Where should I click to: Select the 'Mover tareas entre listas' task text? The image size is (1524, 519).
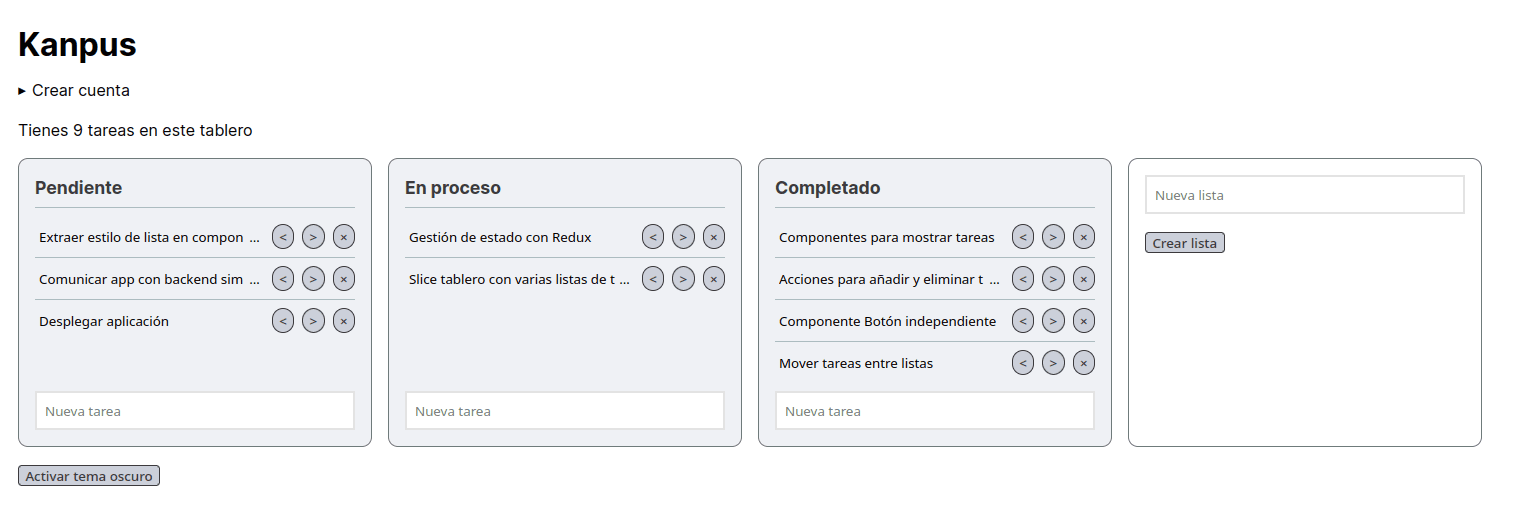click(856, 363)
